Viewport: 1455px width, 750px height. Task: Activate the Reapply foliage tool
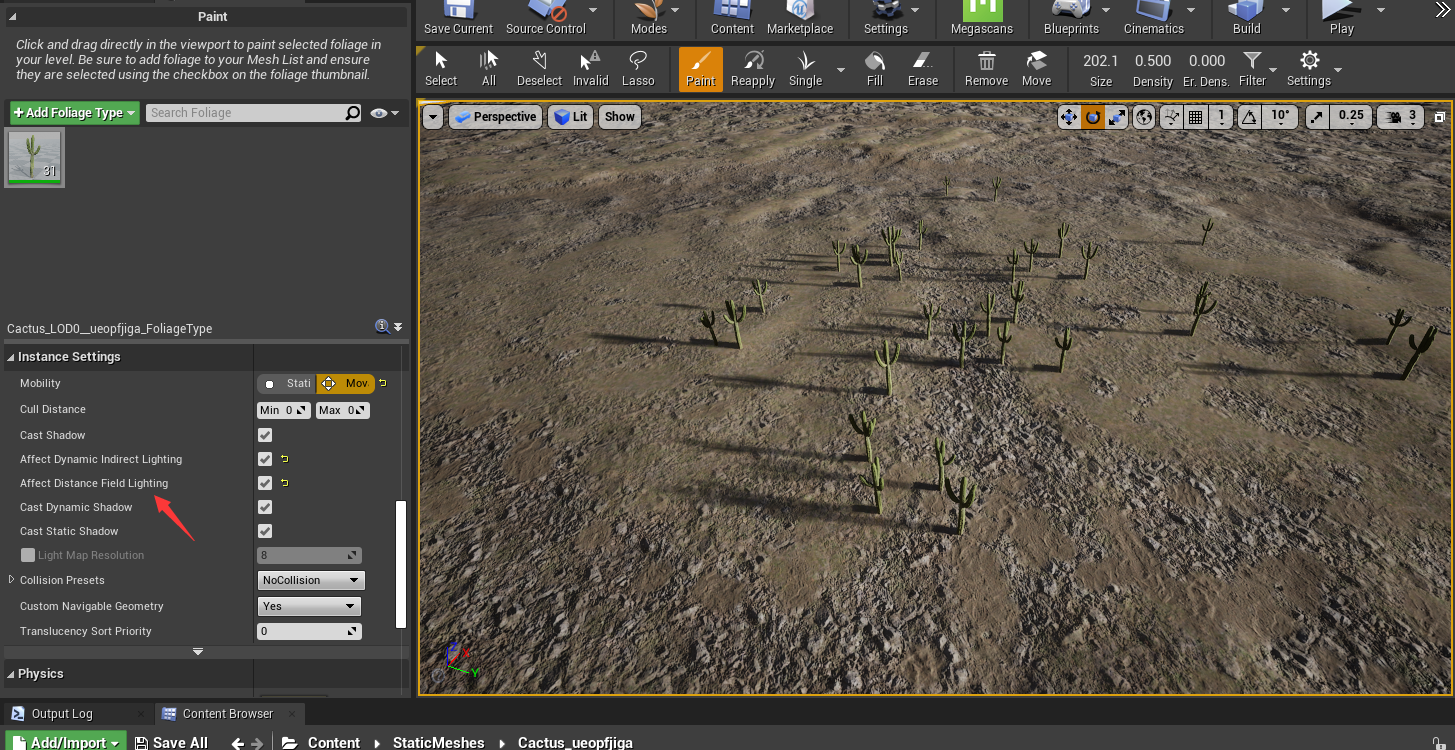(752, 68)
